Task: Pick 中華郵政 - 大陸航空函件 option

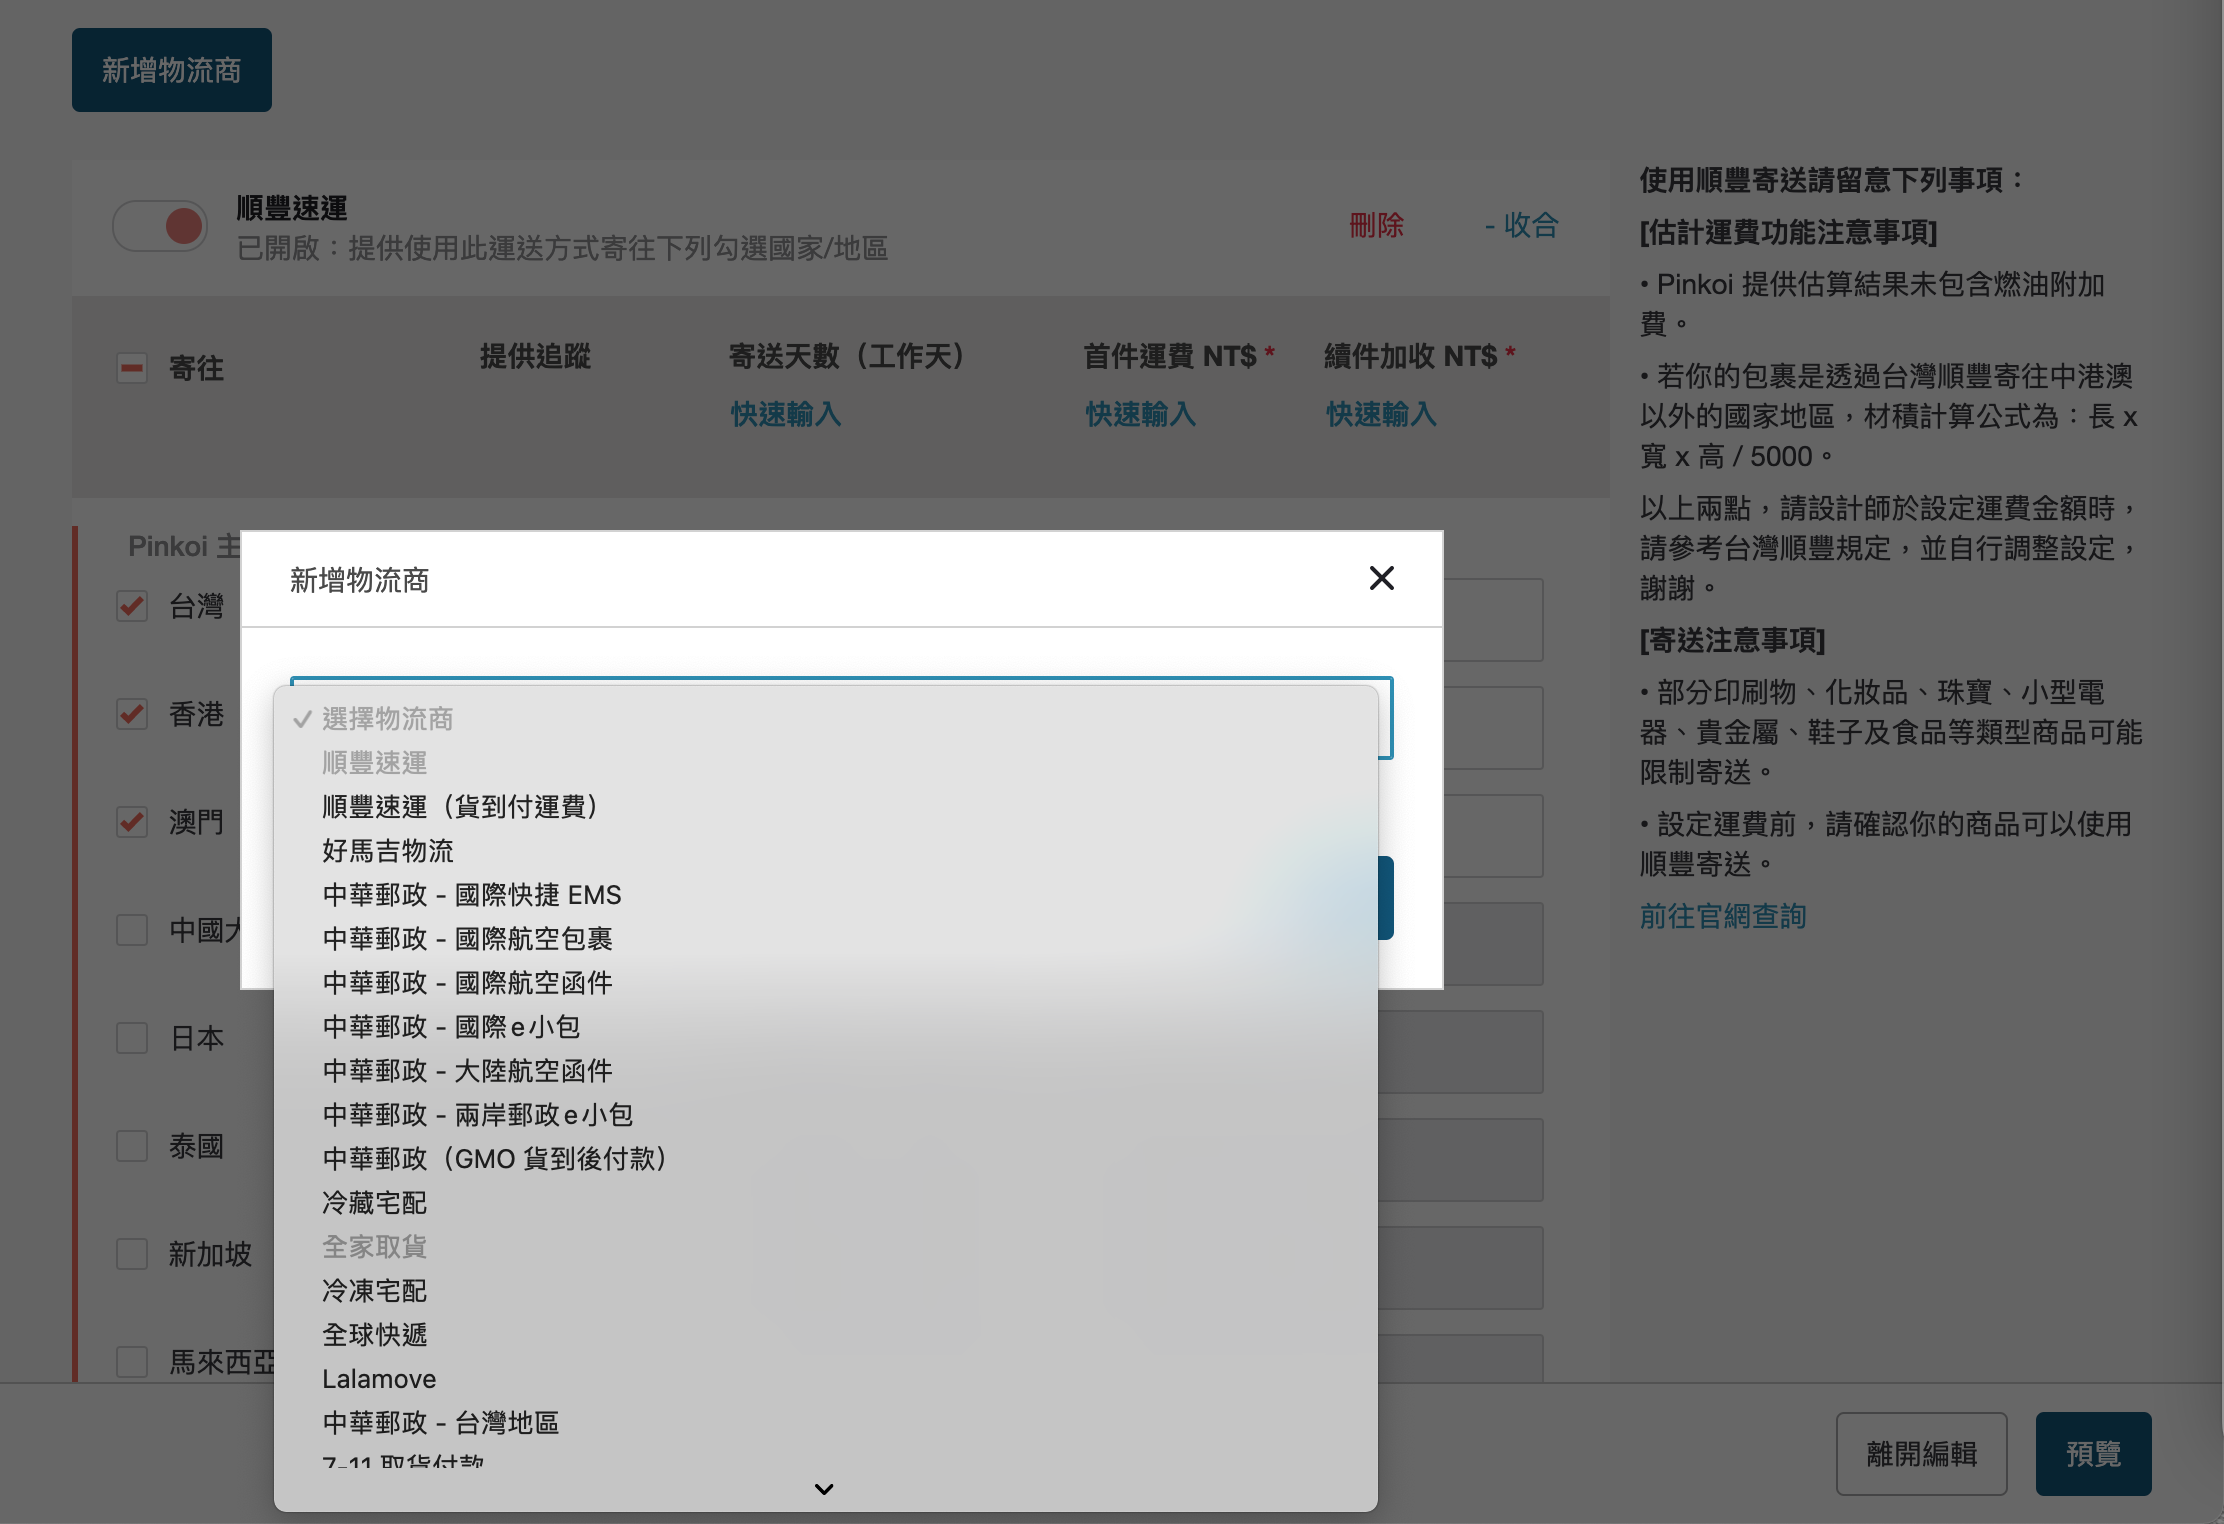Action: click(x=826, y=1071)
